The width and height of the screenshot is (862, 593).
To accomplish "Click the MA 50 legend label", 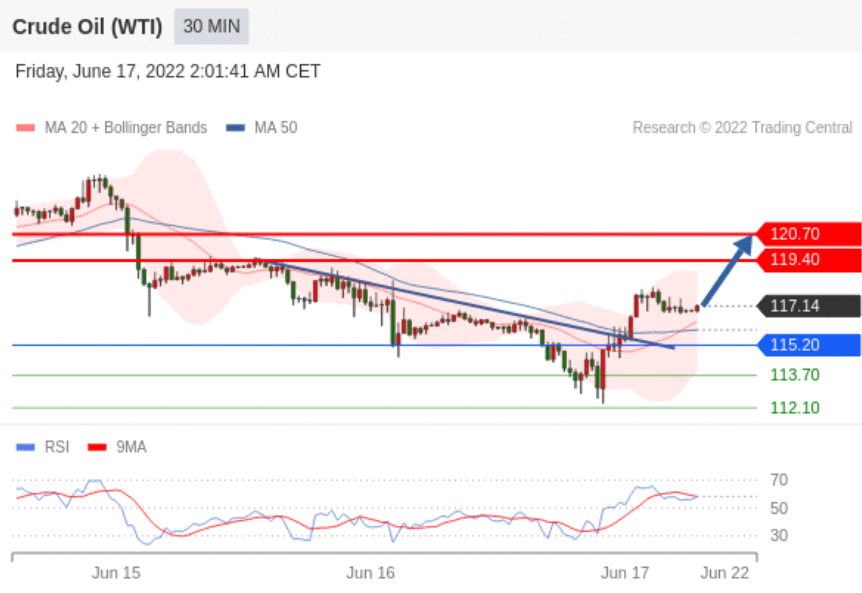I will click(275, 128).
